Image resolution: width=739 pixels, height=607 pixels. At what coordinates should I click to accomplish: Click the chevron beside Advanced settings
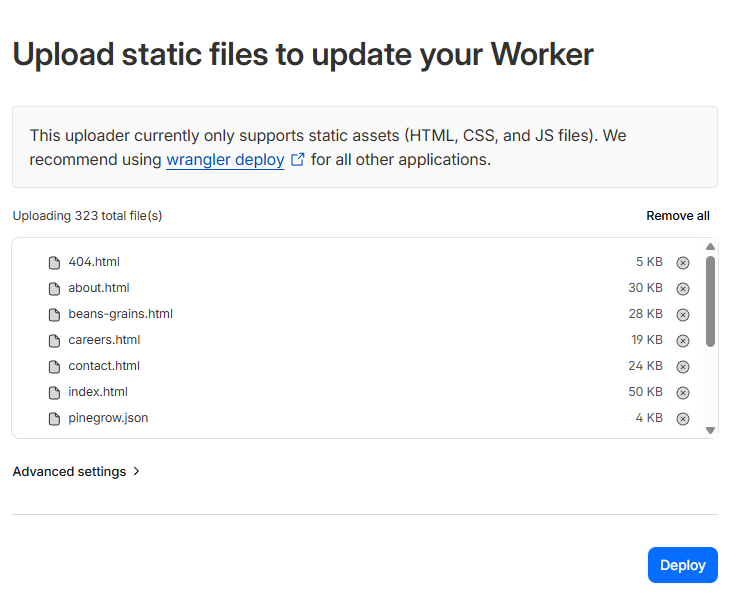coord(136,471)
